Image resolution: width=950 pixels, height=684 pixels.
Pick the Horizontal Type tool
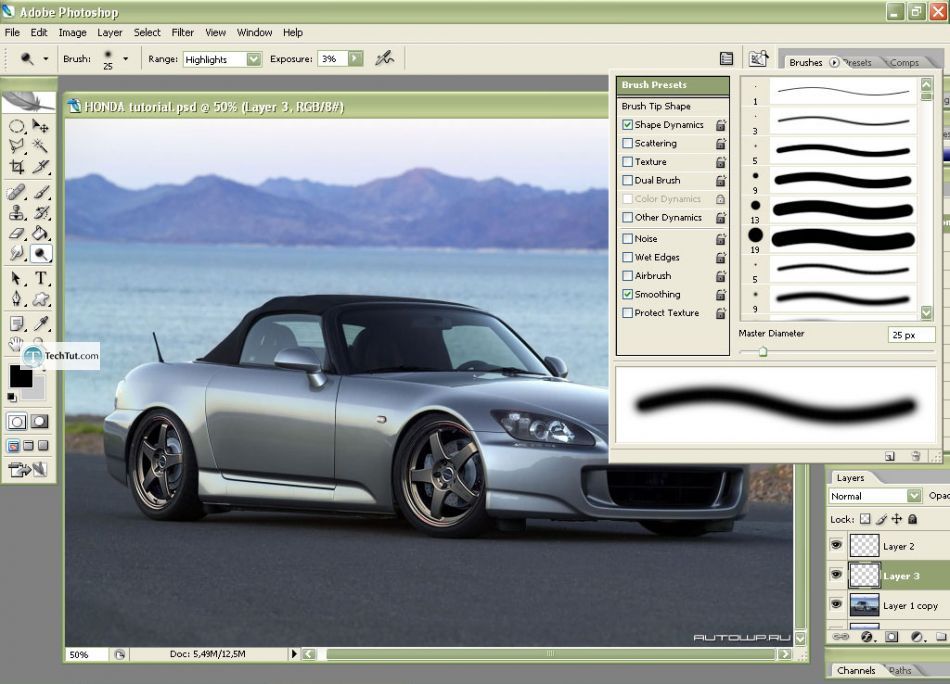[41, 278]
